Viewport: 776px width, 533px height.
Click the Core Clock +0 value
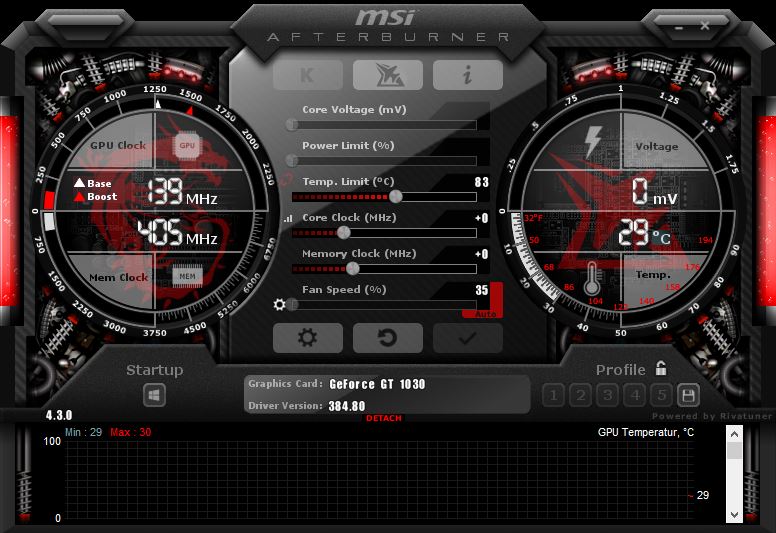[x=482, y=218]
